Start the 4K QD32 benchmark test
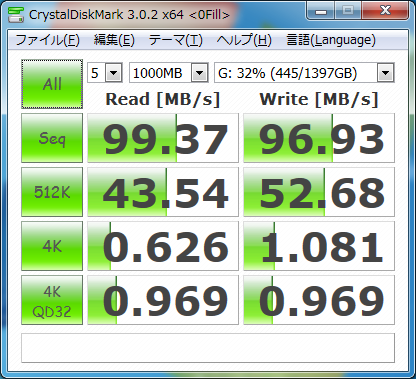The image size is (416, 379). coord(52,300)
